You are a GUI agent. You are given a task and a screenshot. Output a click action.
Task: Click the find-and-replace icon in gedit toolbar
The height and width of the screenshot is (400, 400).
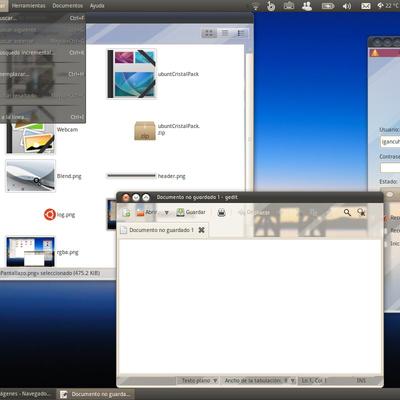coord(361,212)
